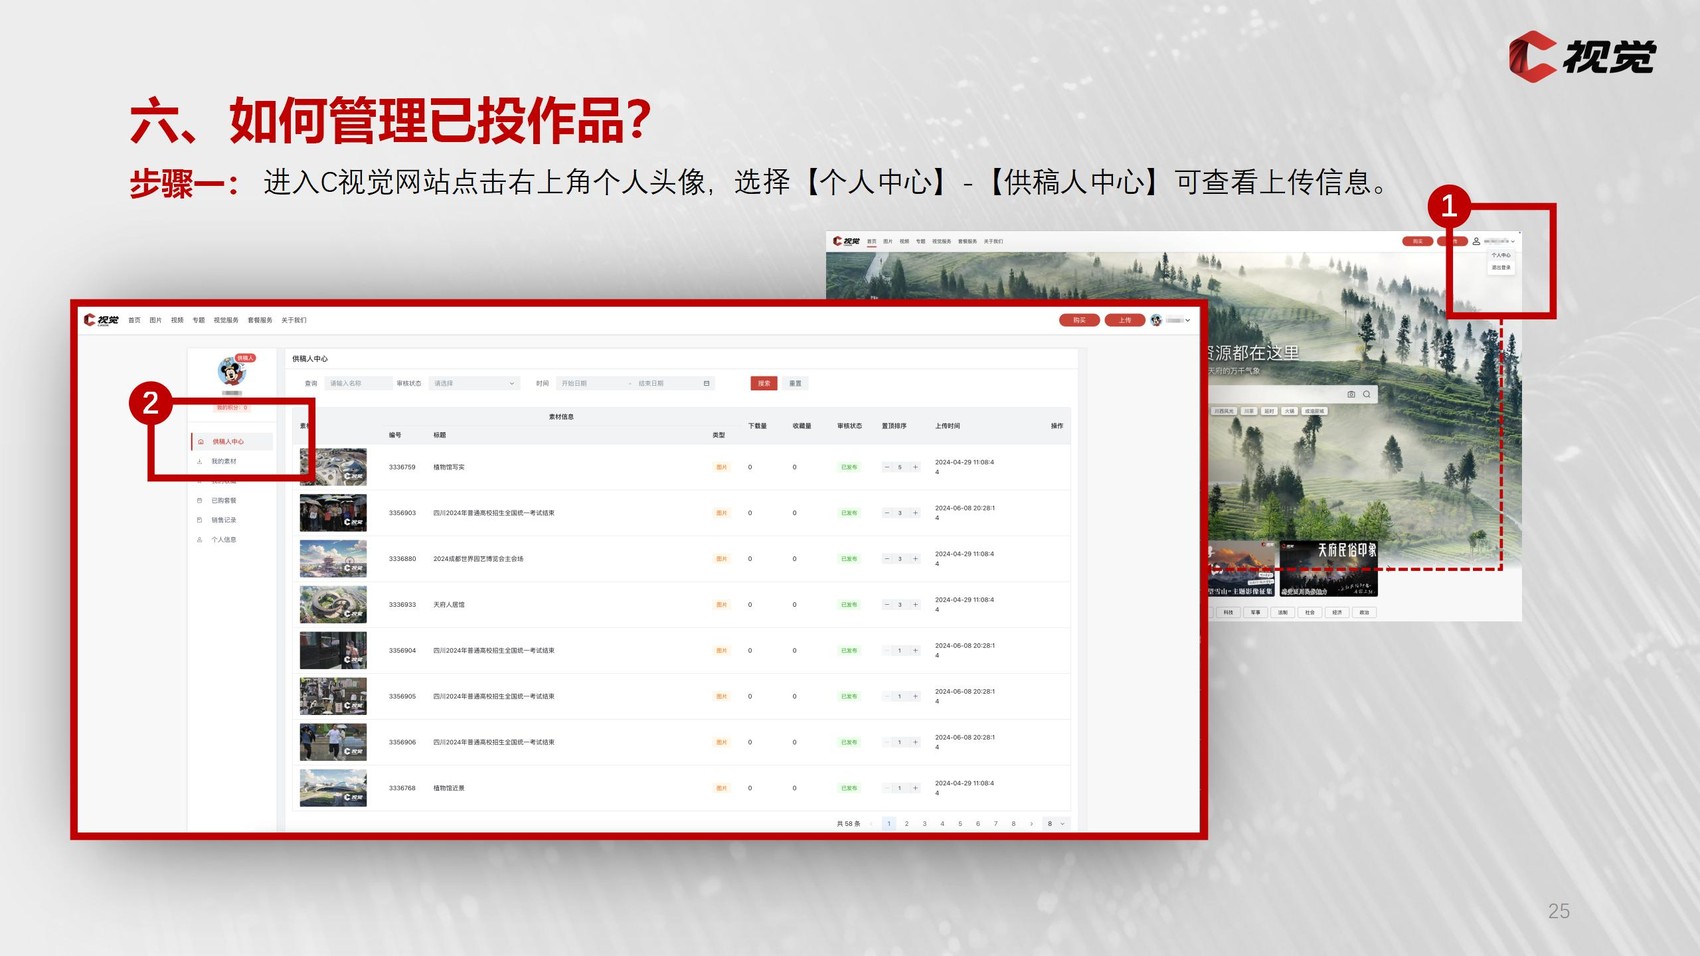Image resolution: width=1700 pixels, height=956 pixels.
Task: Click the 销售记录 sidebar icon
Action: pos(200,520)
